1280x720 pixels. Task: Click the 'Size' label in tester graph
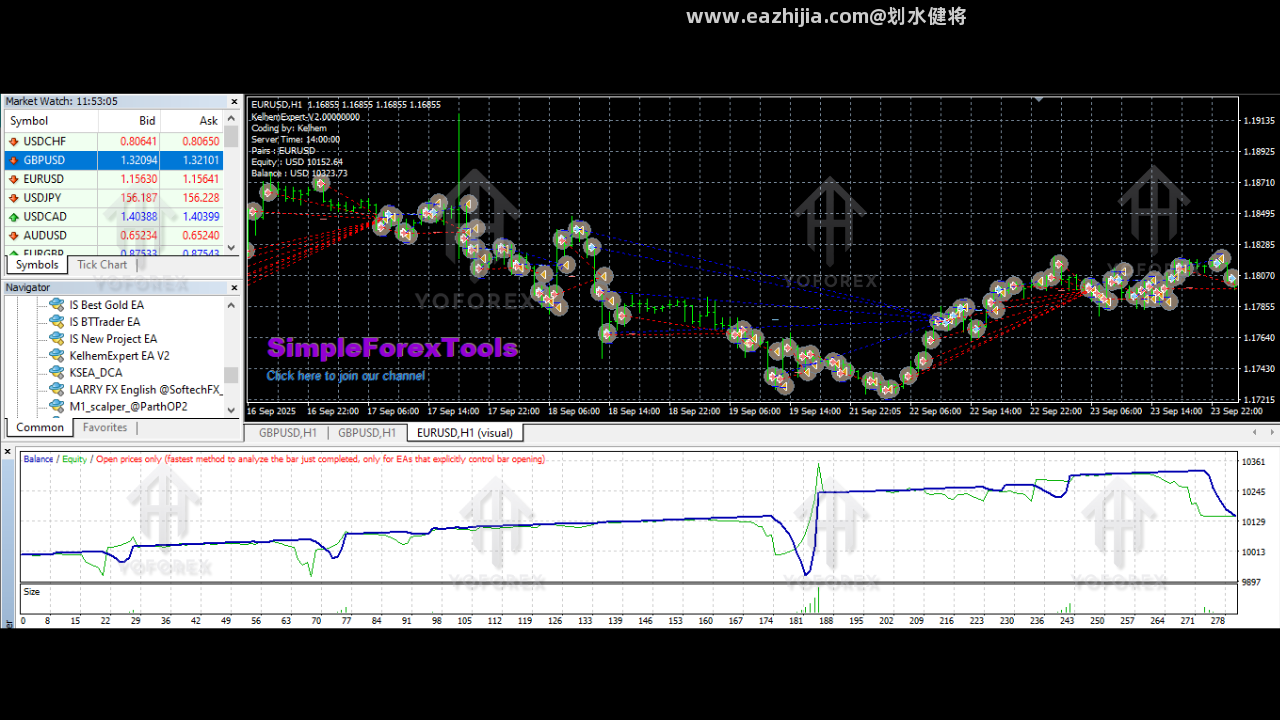pos(32,592)
